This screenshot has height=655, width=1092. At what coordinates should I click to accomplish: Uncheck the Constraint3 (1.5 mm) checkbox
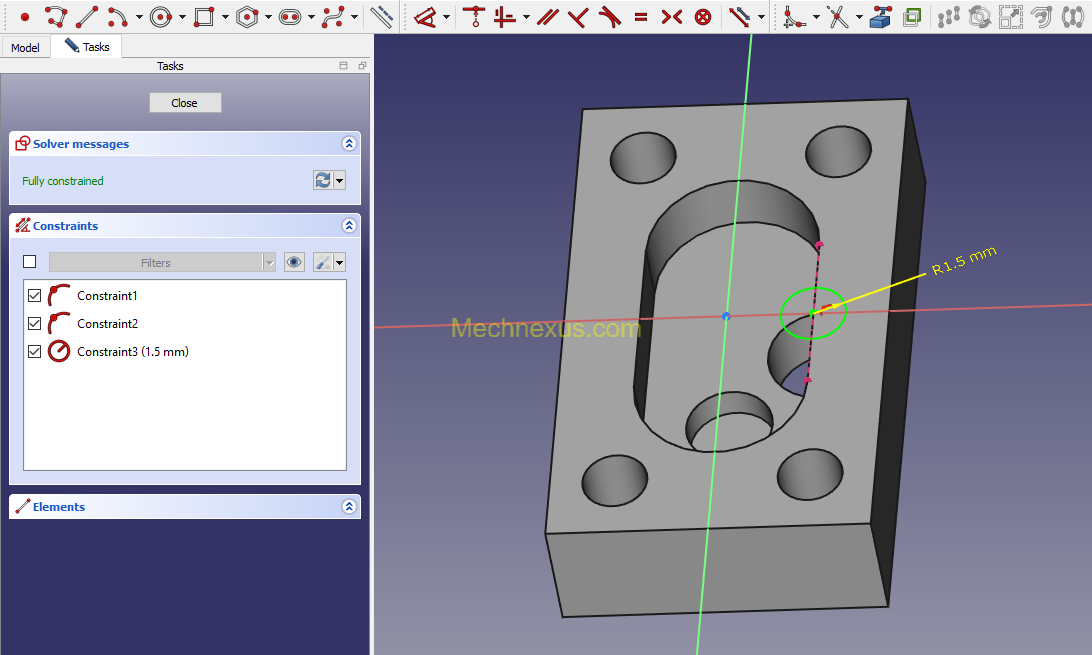[x=34, y=352]
